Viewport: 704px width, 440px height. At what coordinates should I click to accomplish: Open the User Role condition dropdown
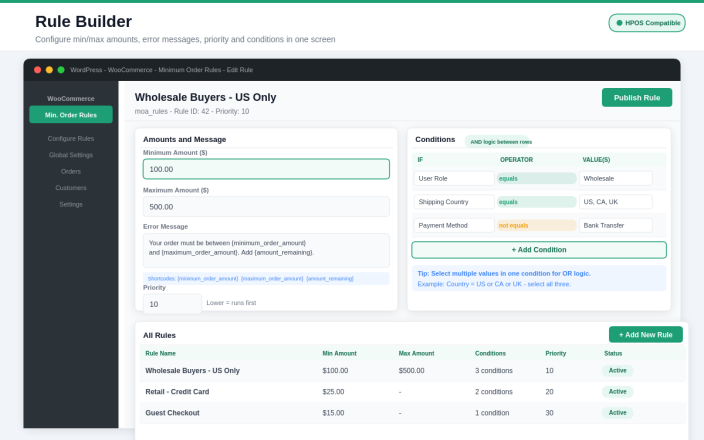pyautogui.click(x=454, y=178)
